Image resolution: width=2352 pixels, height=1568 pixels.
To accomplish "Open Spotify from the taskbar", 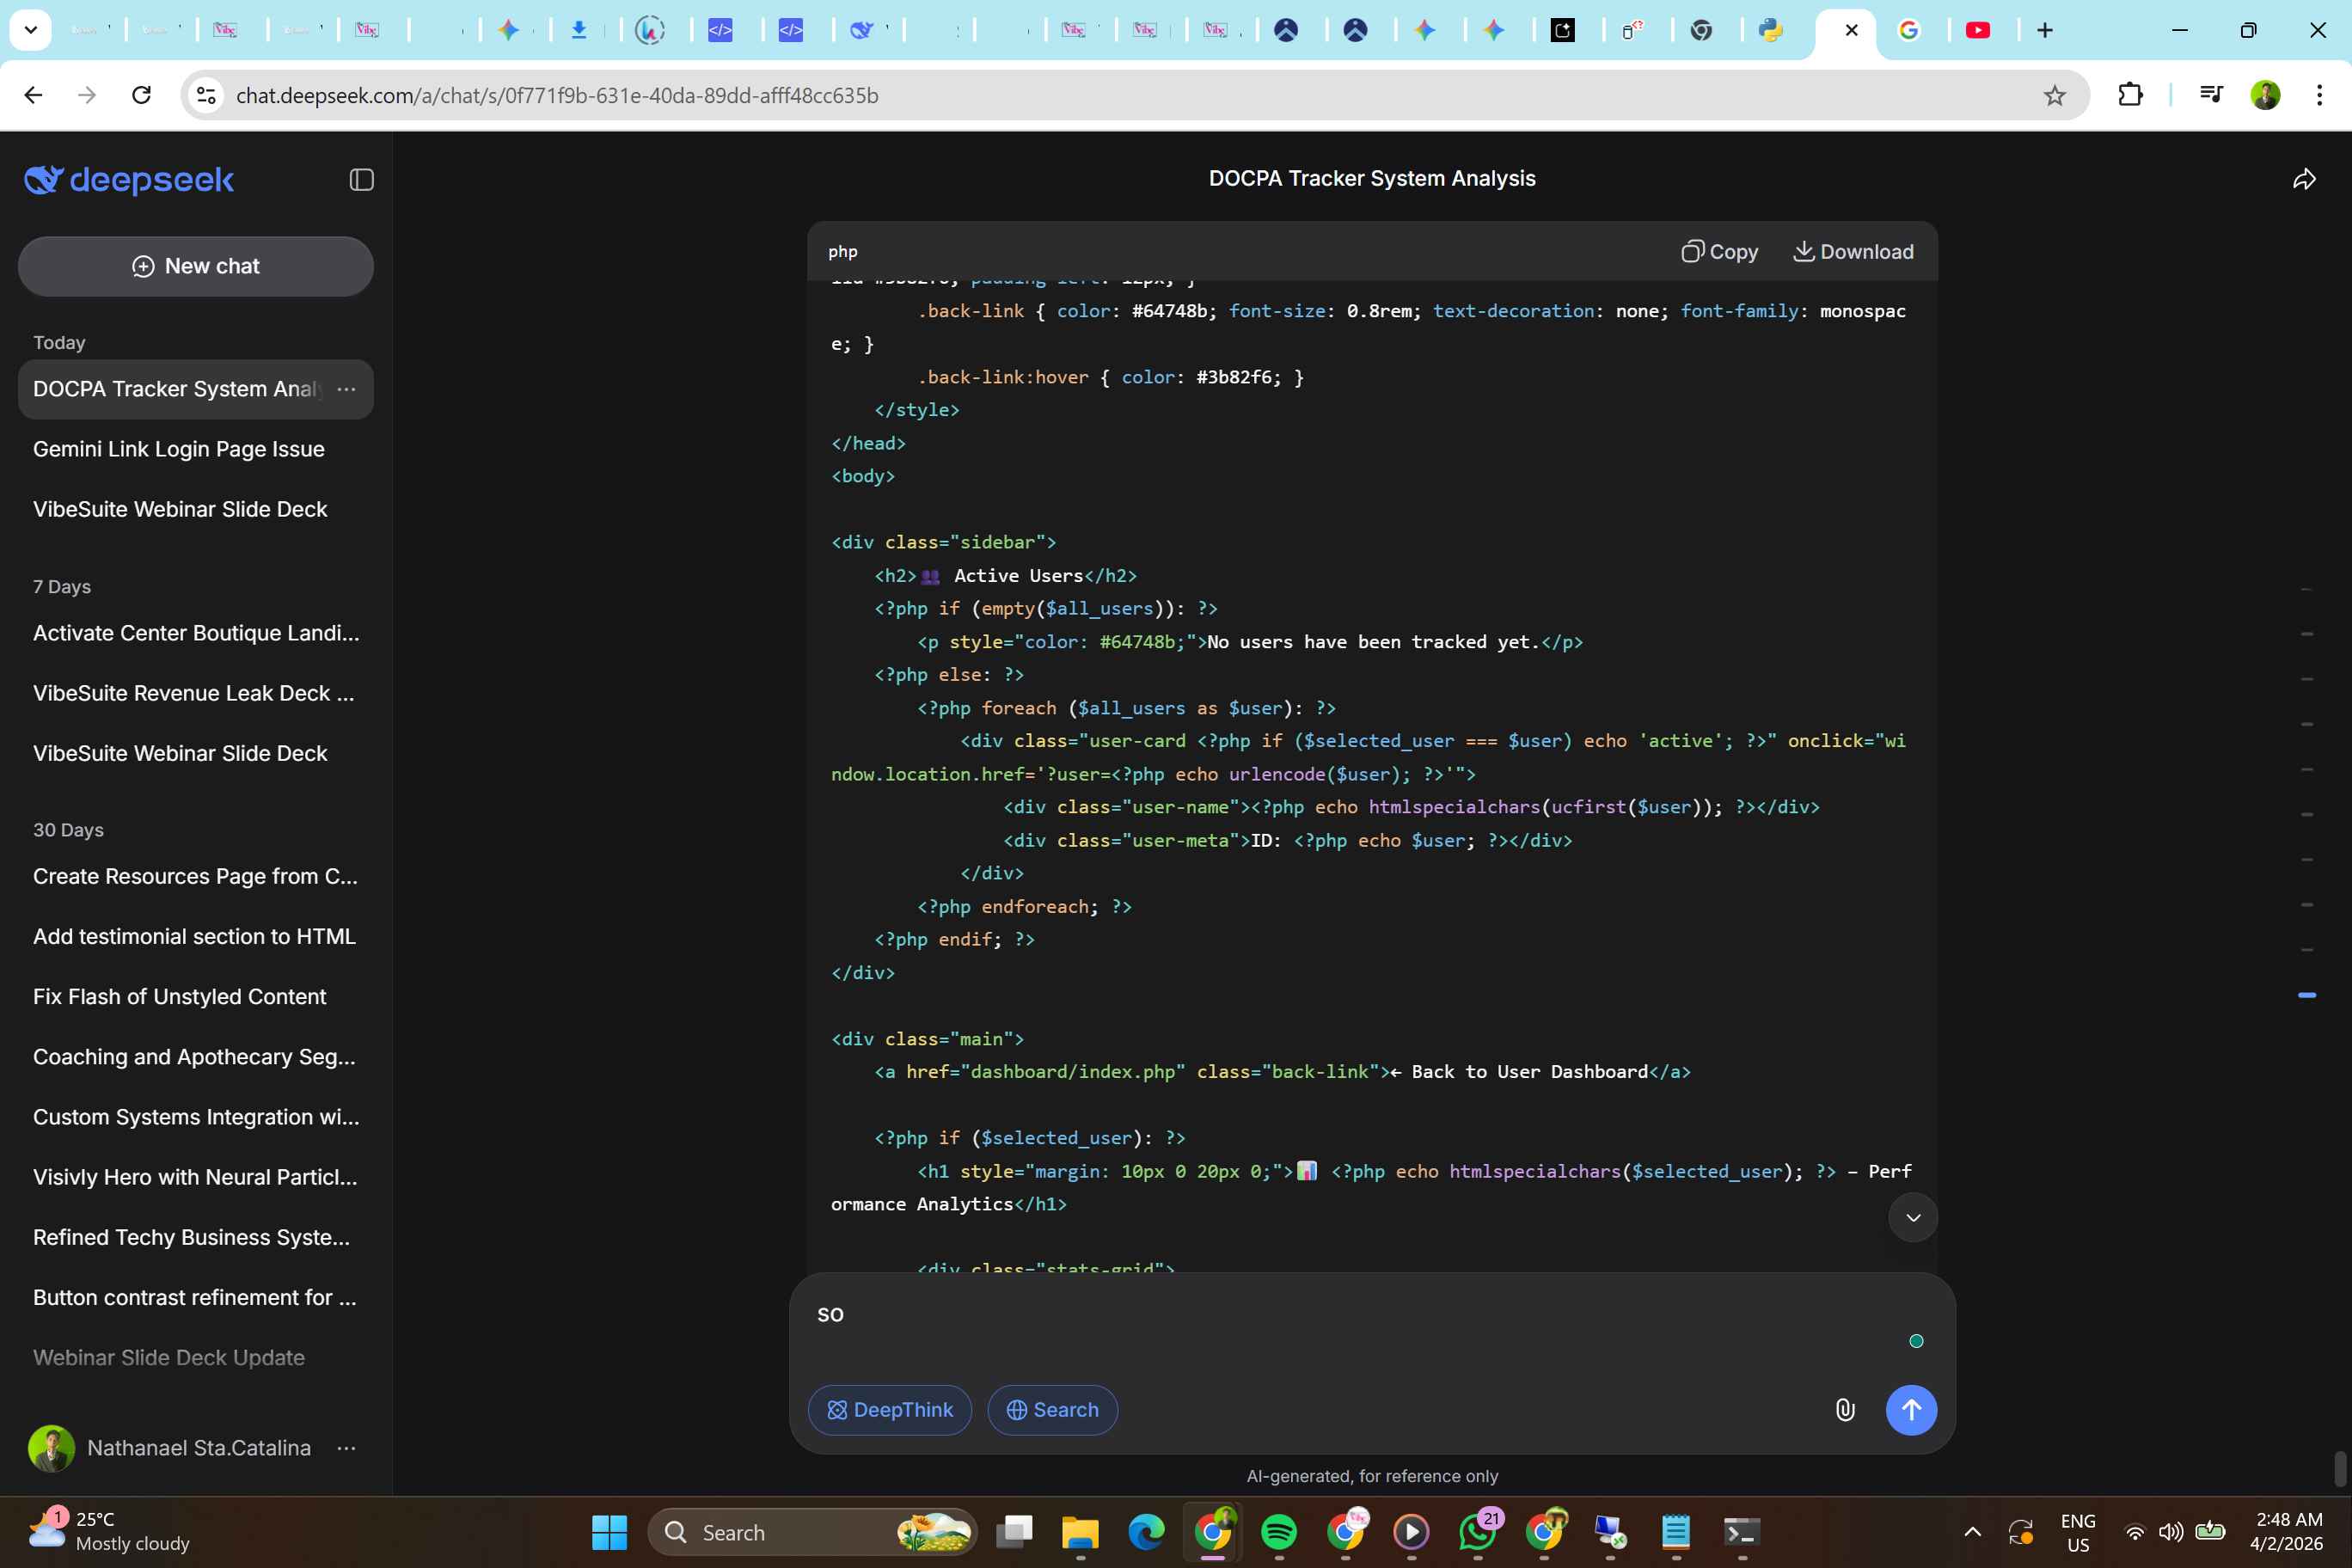I will [x=1279, y=1532].
